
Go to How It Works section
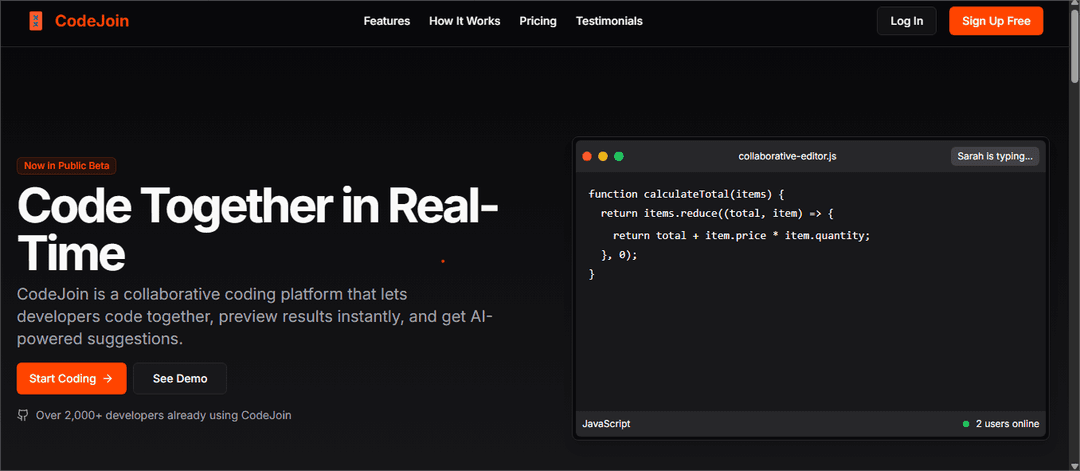point(464,21)
